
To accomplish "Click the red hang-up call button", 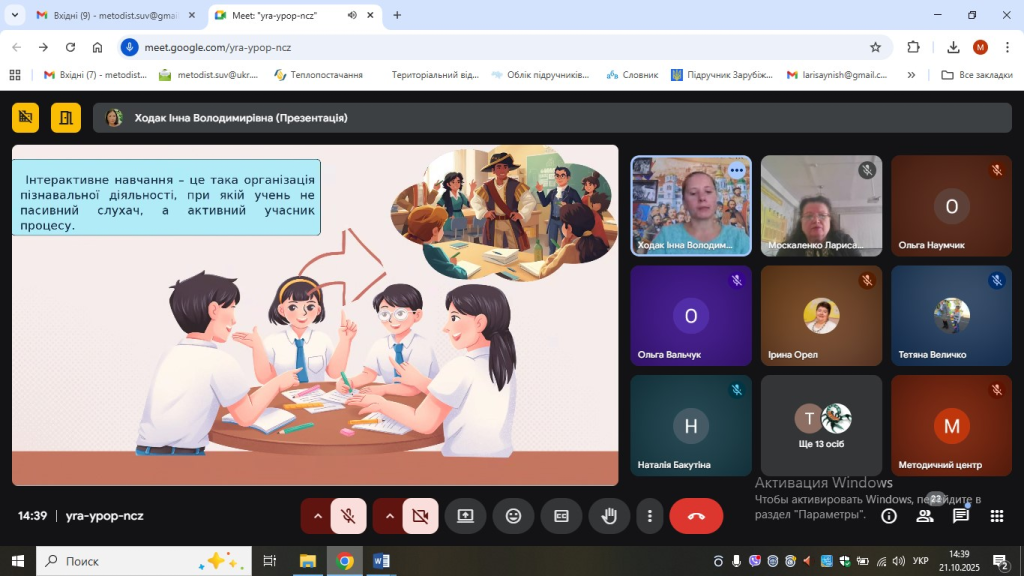I will coord(696,516).
